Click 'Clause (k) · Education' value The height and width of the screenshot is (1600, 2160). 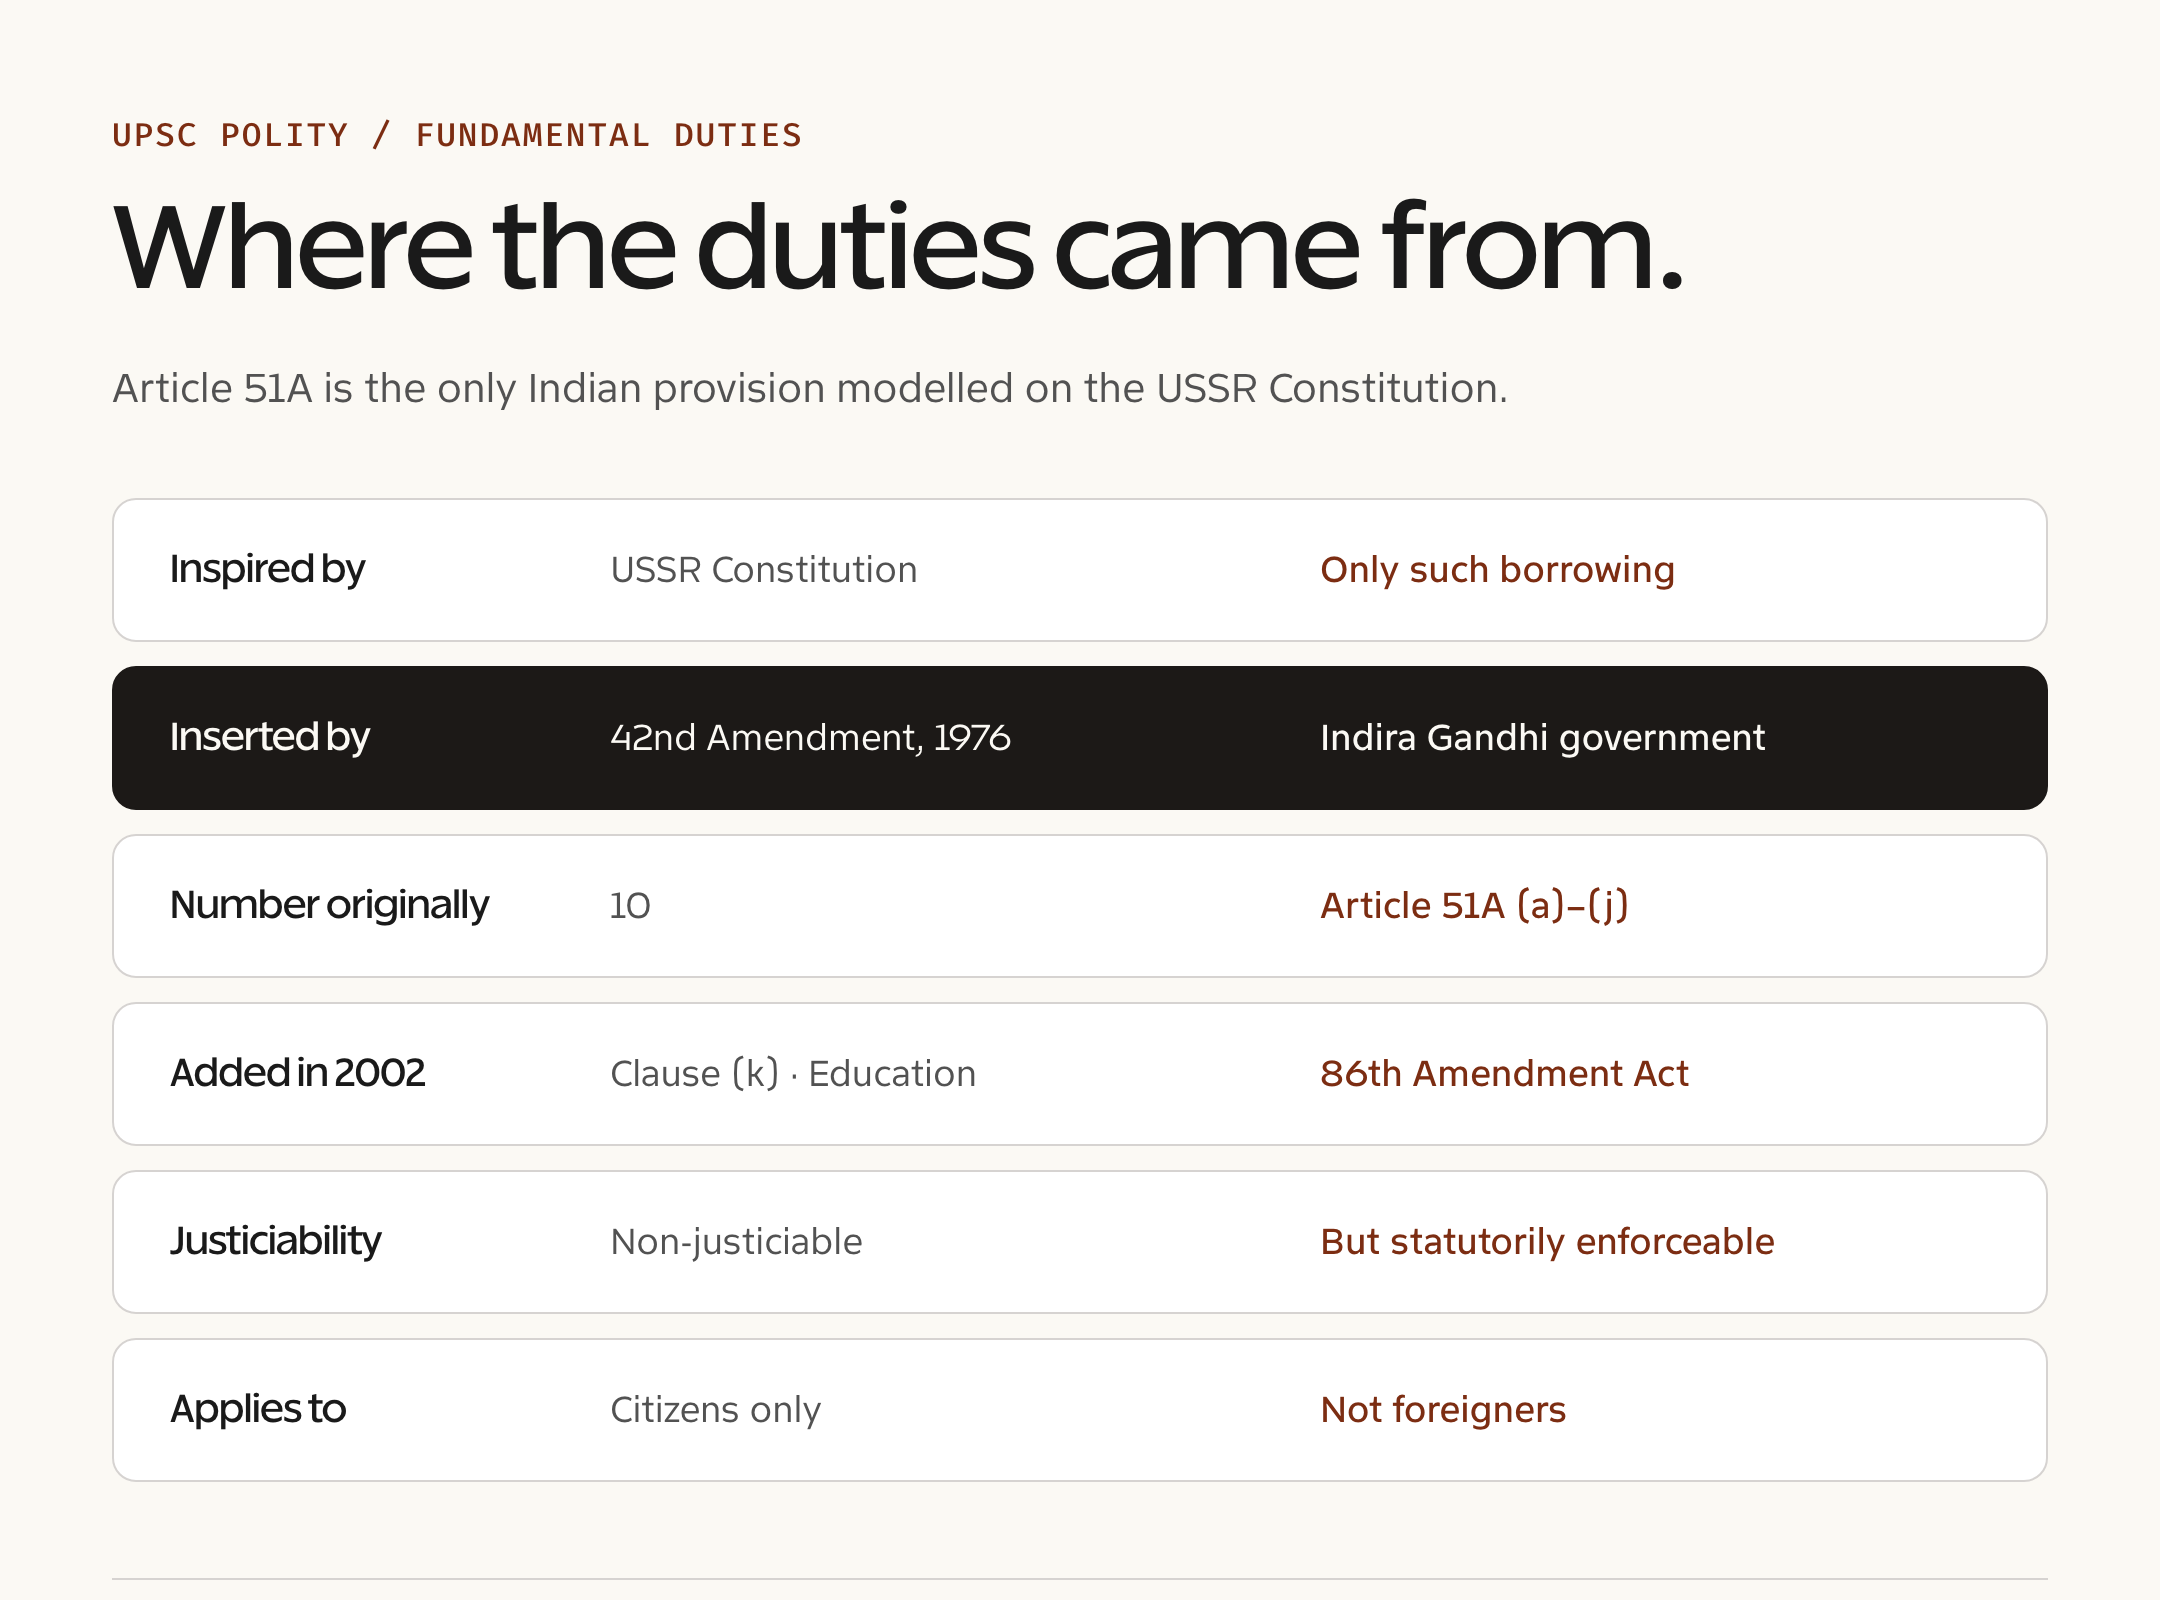click(793, 1074)
